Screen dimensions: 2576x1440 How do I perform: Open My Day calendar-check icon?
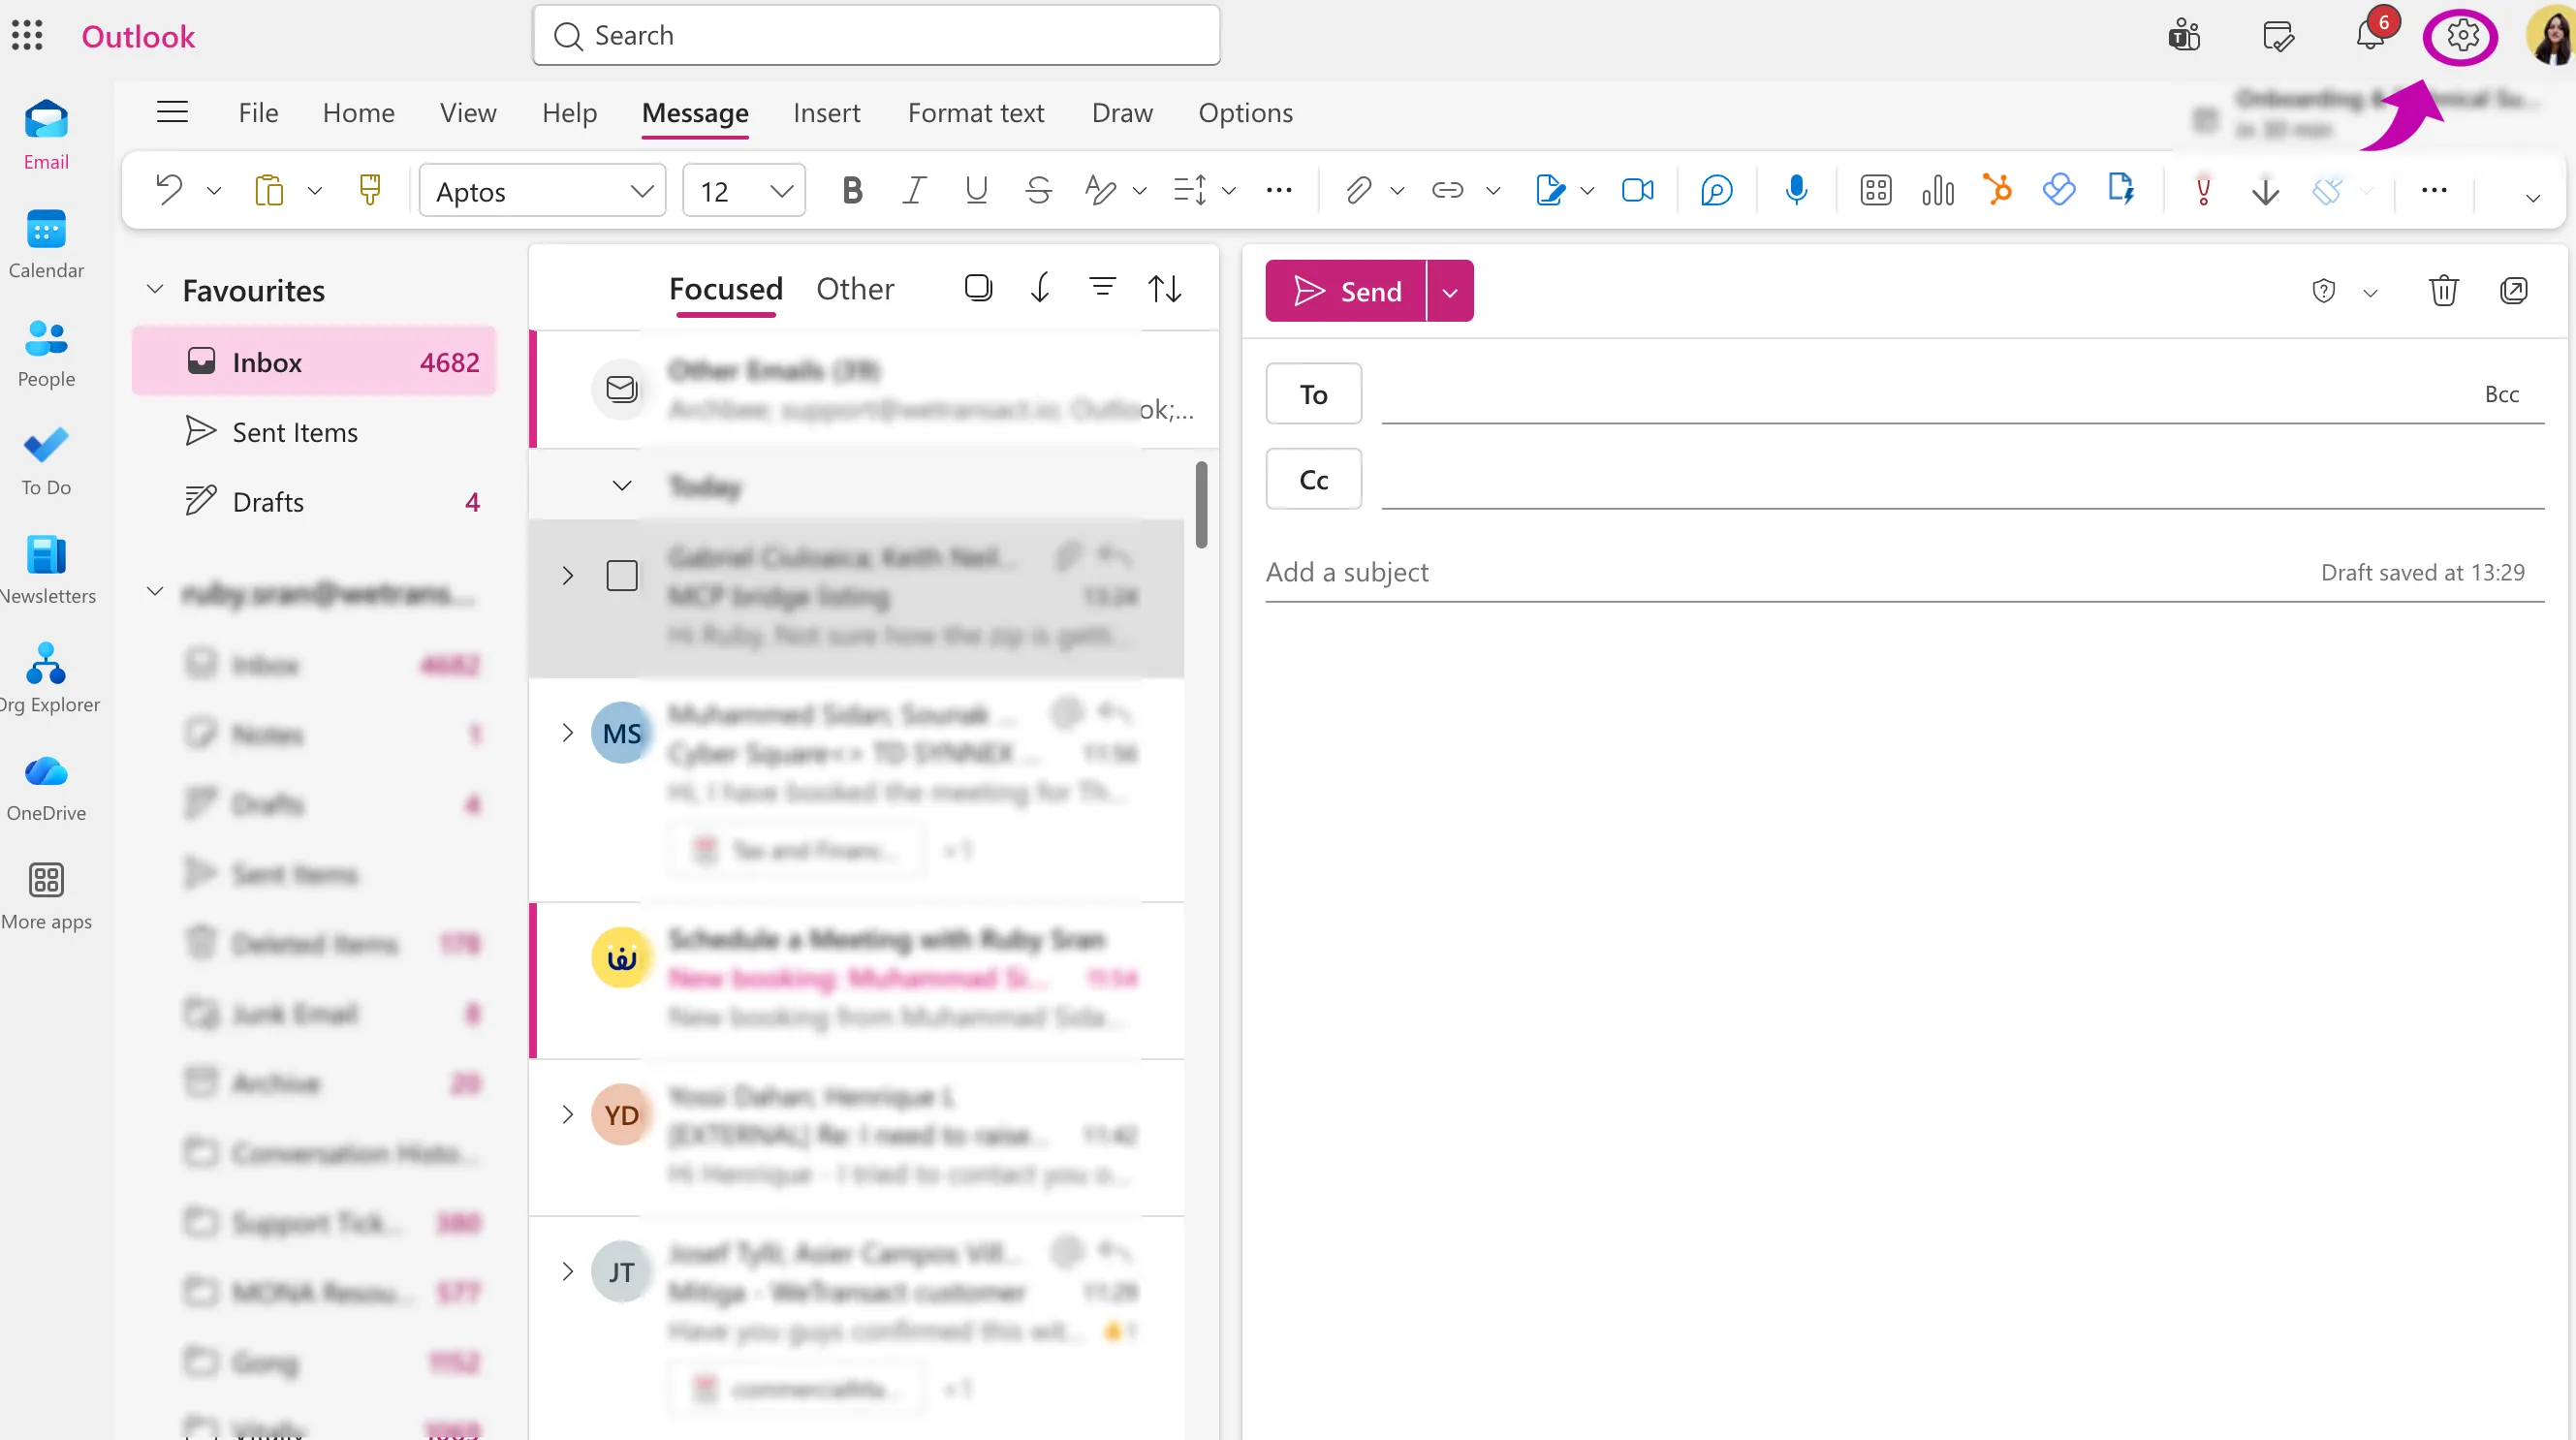pos(2278,35)
